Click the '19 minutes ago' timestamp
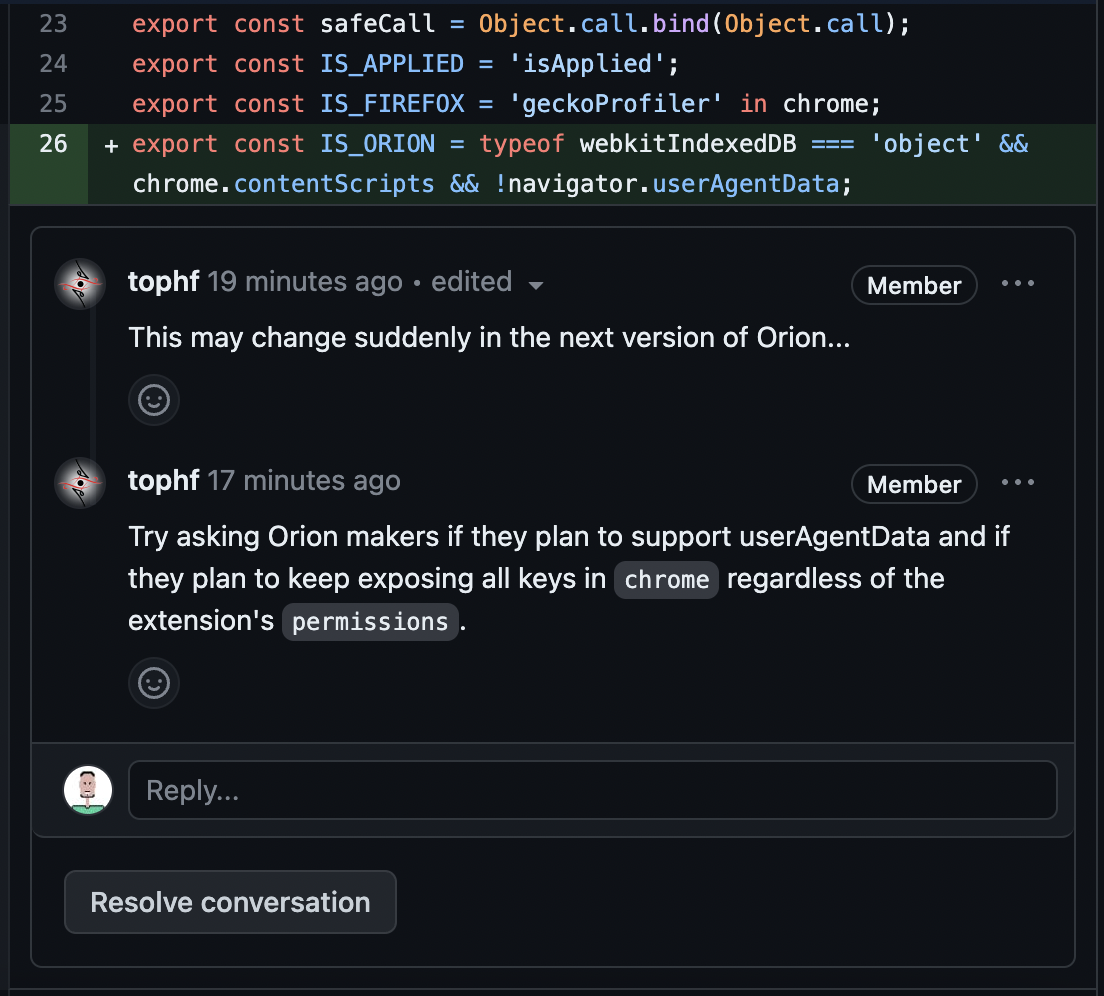This screenshot has height=996, width=1104. coord(305,282)
